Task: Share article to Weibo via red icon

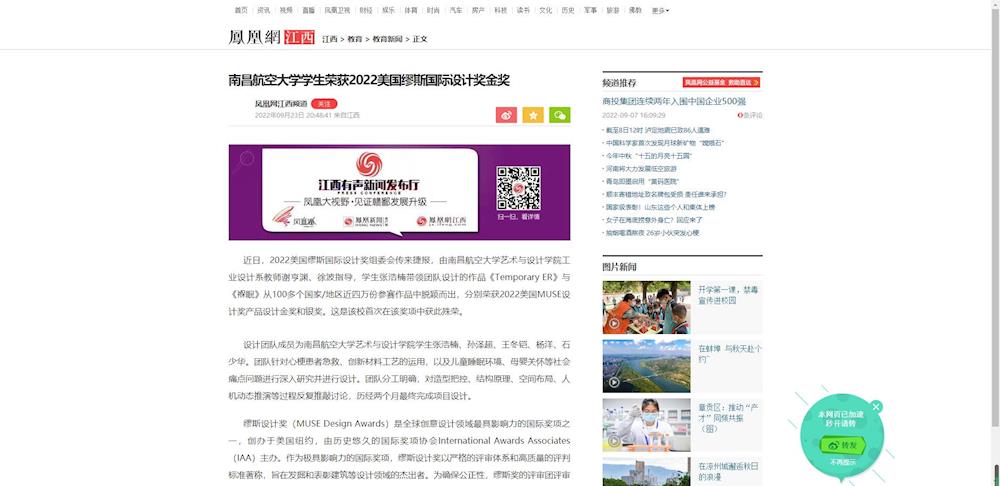Action: [506, 115]
